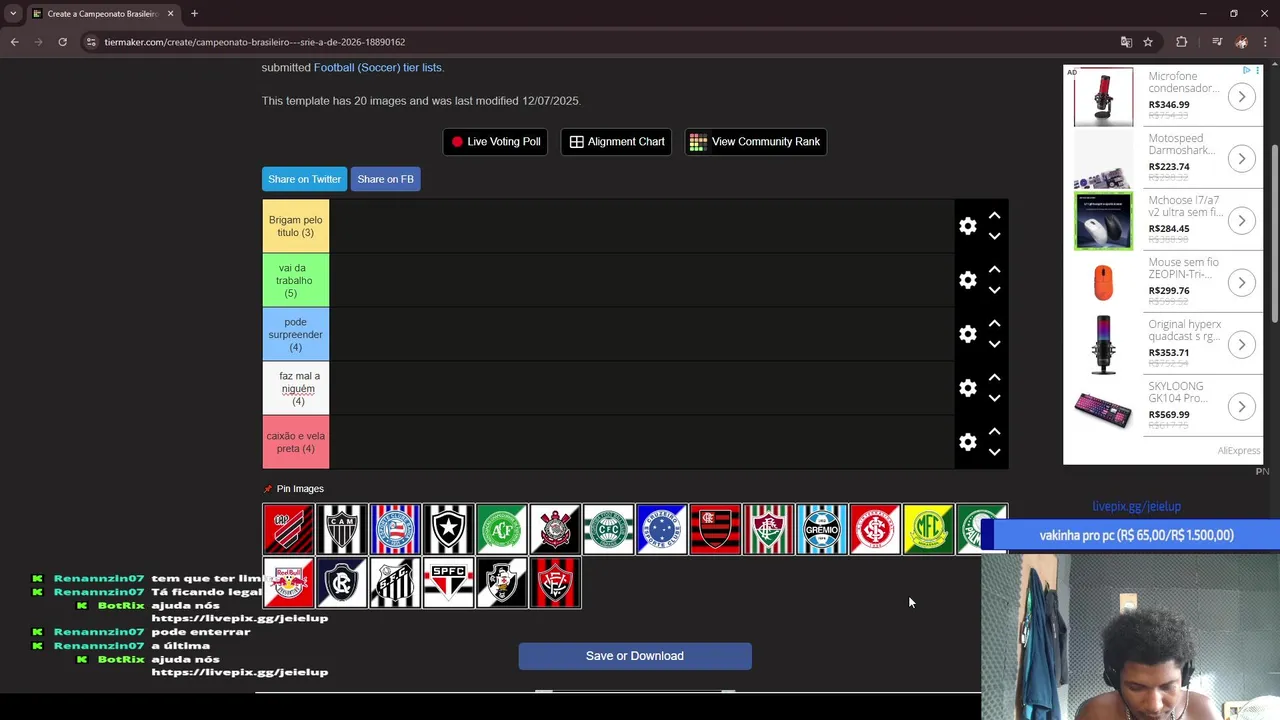Image resolution: width=1280 pixels, height=720 pixels.
Task: Open the Live Voting Poll
Action: [495, 142]
